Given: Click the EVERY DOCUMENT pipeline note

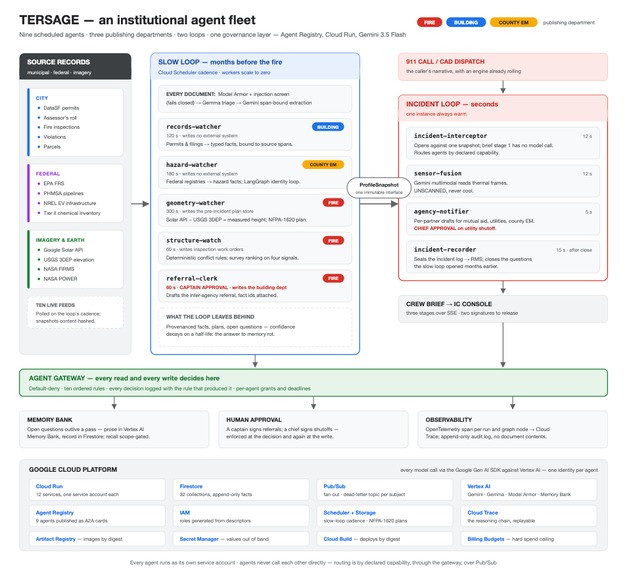Looking at the screenshot, I should 255,98.
